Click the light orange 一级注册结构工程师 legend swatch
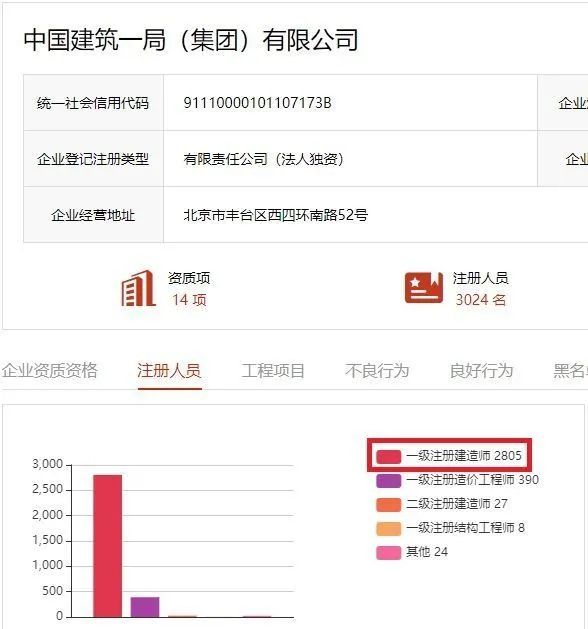The height and width of the screenshot is (629, 588). coord(389,528)
